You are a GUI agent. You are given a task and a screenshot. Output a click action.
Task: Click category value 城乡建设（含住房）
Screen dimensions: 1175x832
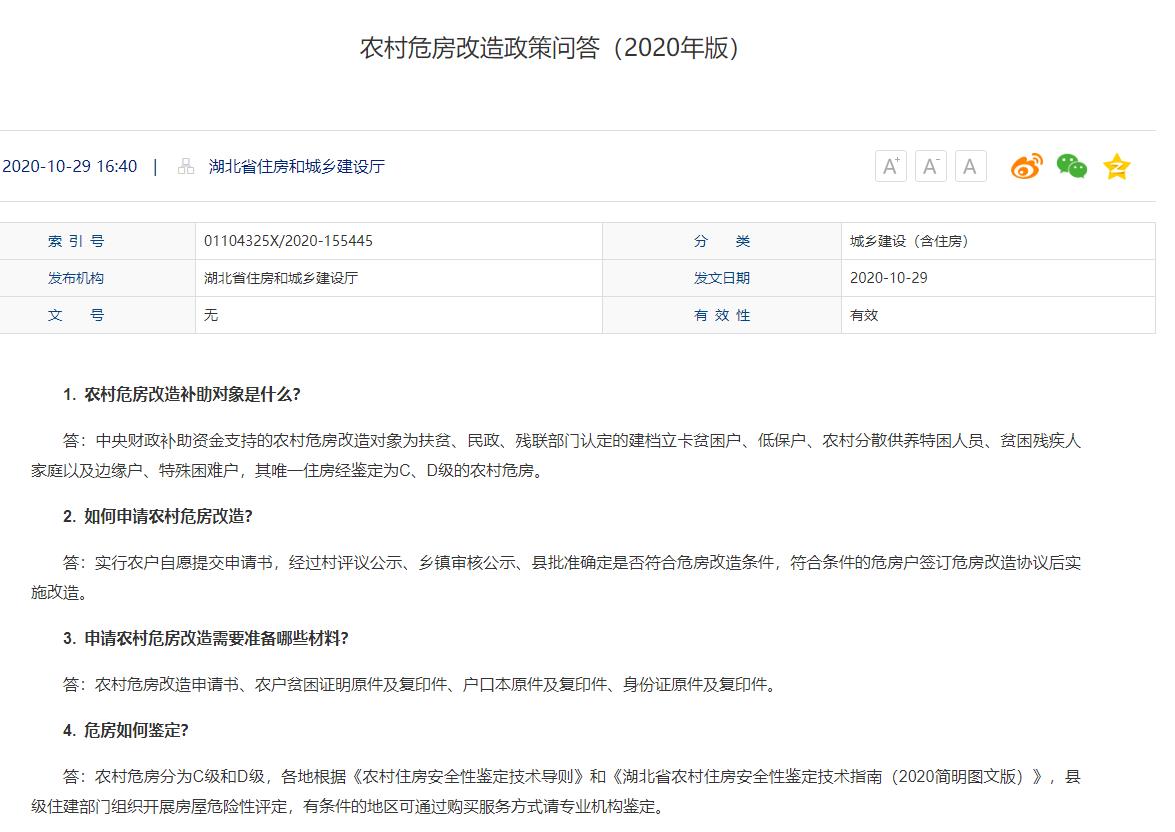tap(909, 241)
